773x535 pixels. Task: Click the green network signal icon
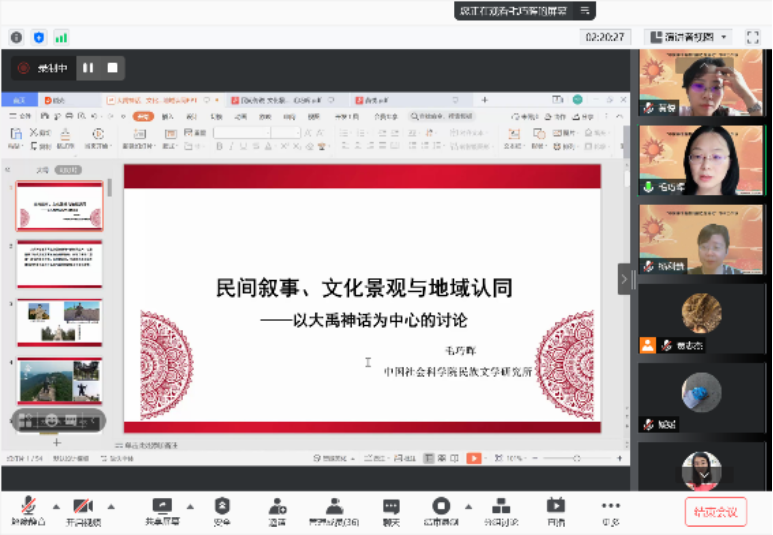point(61,37)
